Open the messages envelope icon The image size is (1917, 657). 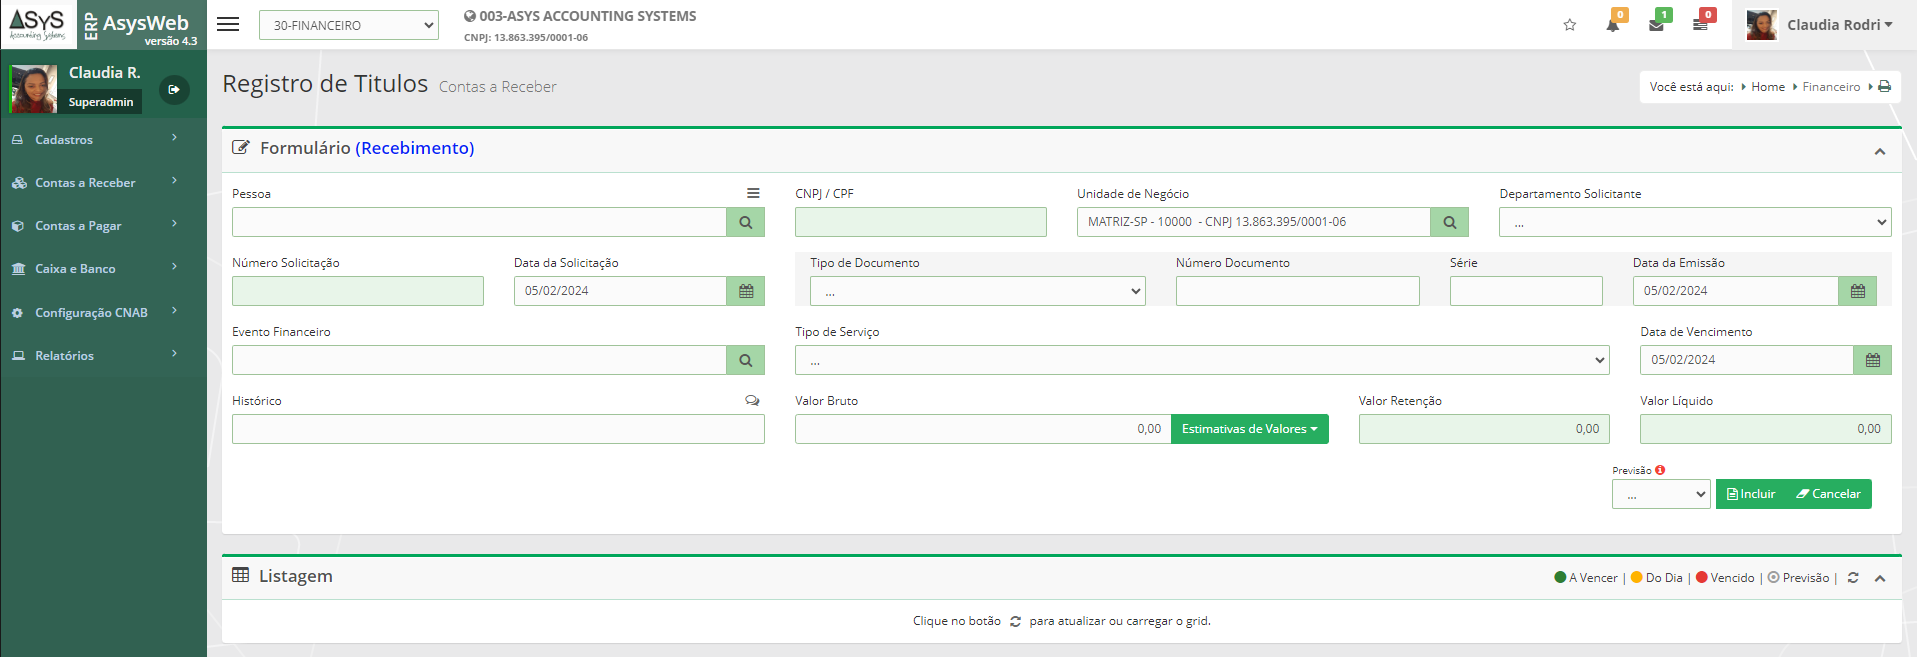click(x=1656, y=25)
